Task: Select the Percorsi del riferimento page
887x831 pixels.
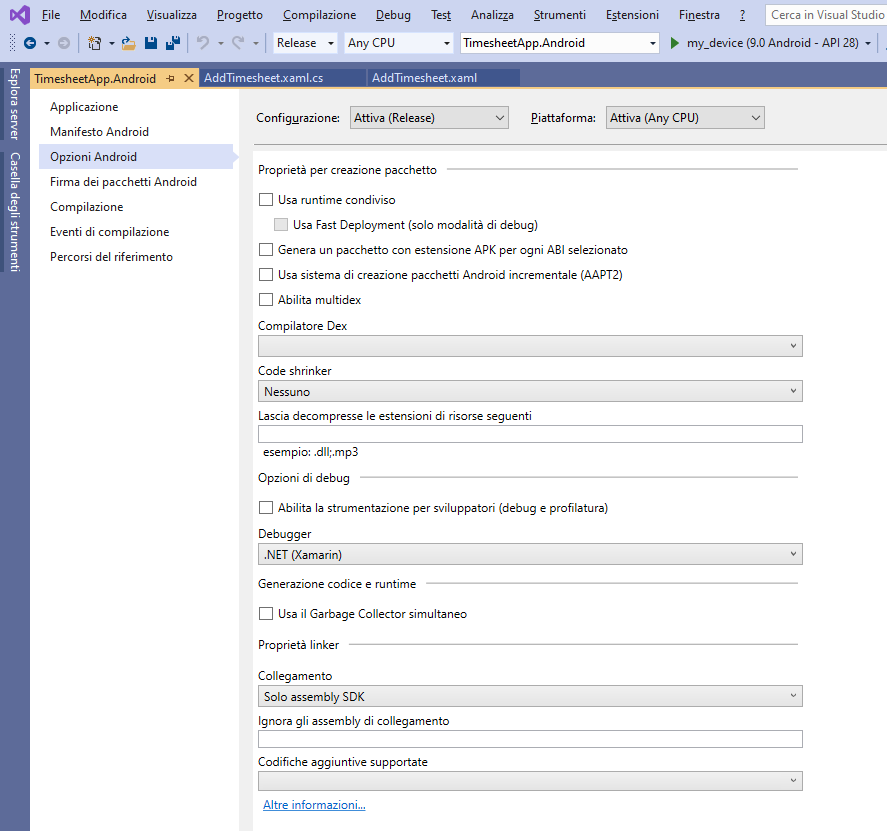Action: 111,256
